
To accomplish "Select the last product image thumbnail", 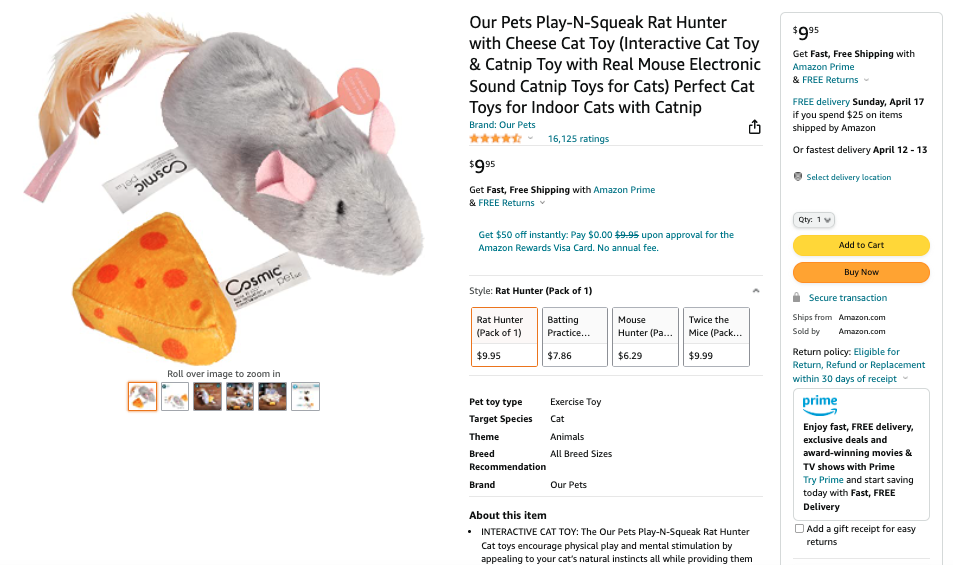I will point(305,397).
